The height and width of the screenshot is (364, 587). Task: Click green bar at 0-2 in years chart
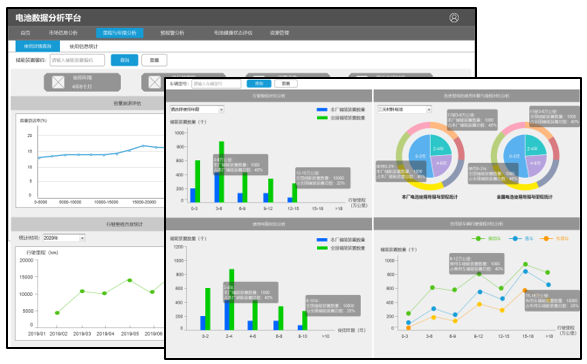coord(208,309)
